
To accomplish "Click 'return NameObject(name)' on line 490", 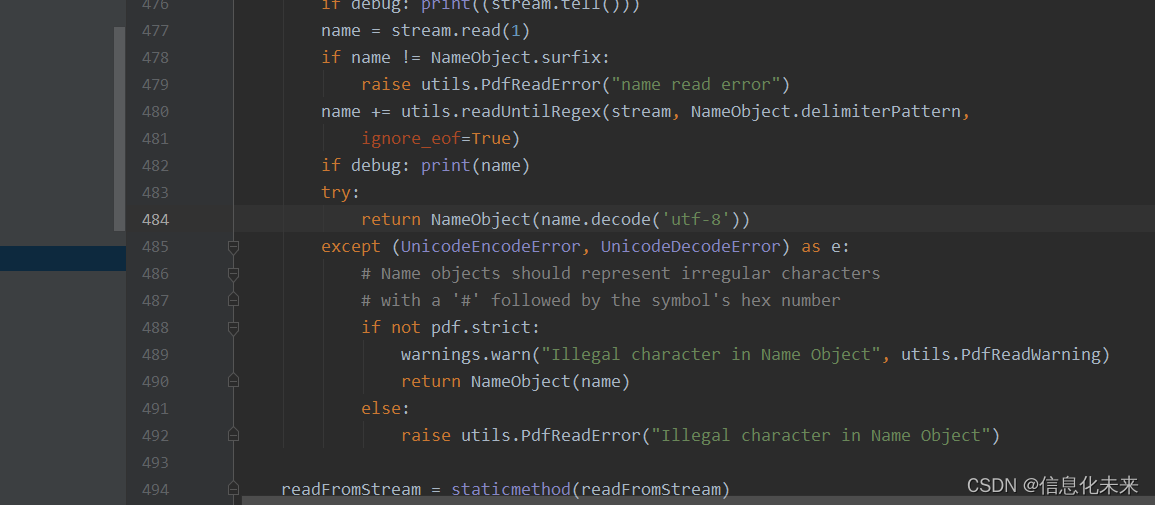I will point(516,381).
